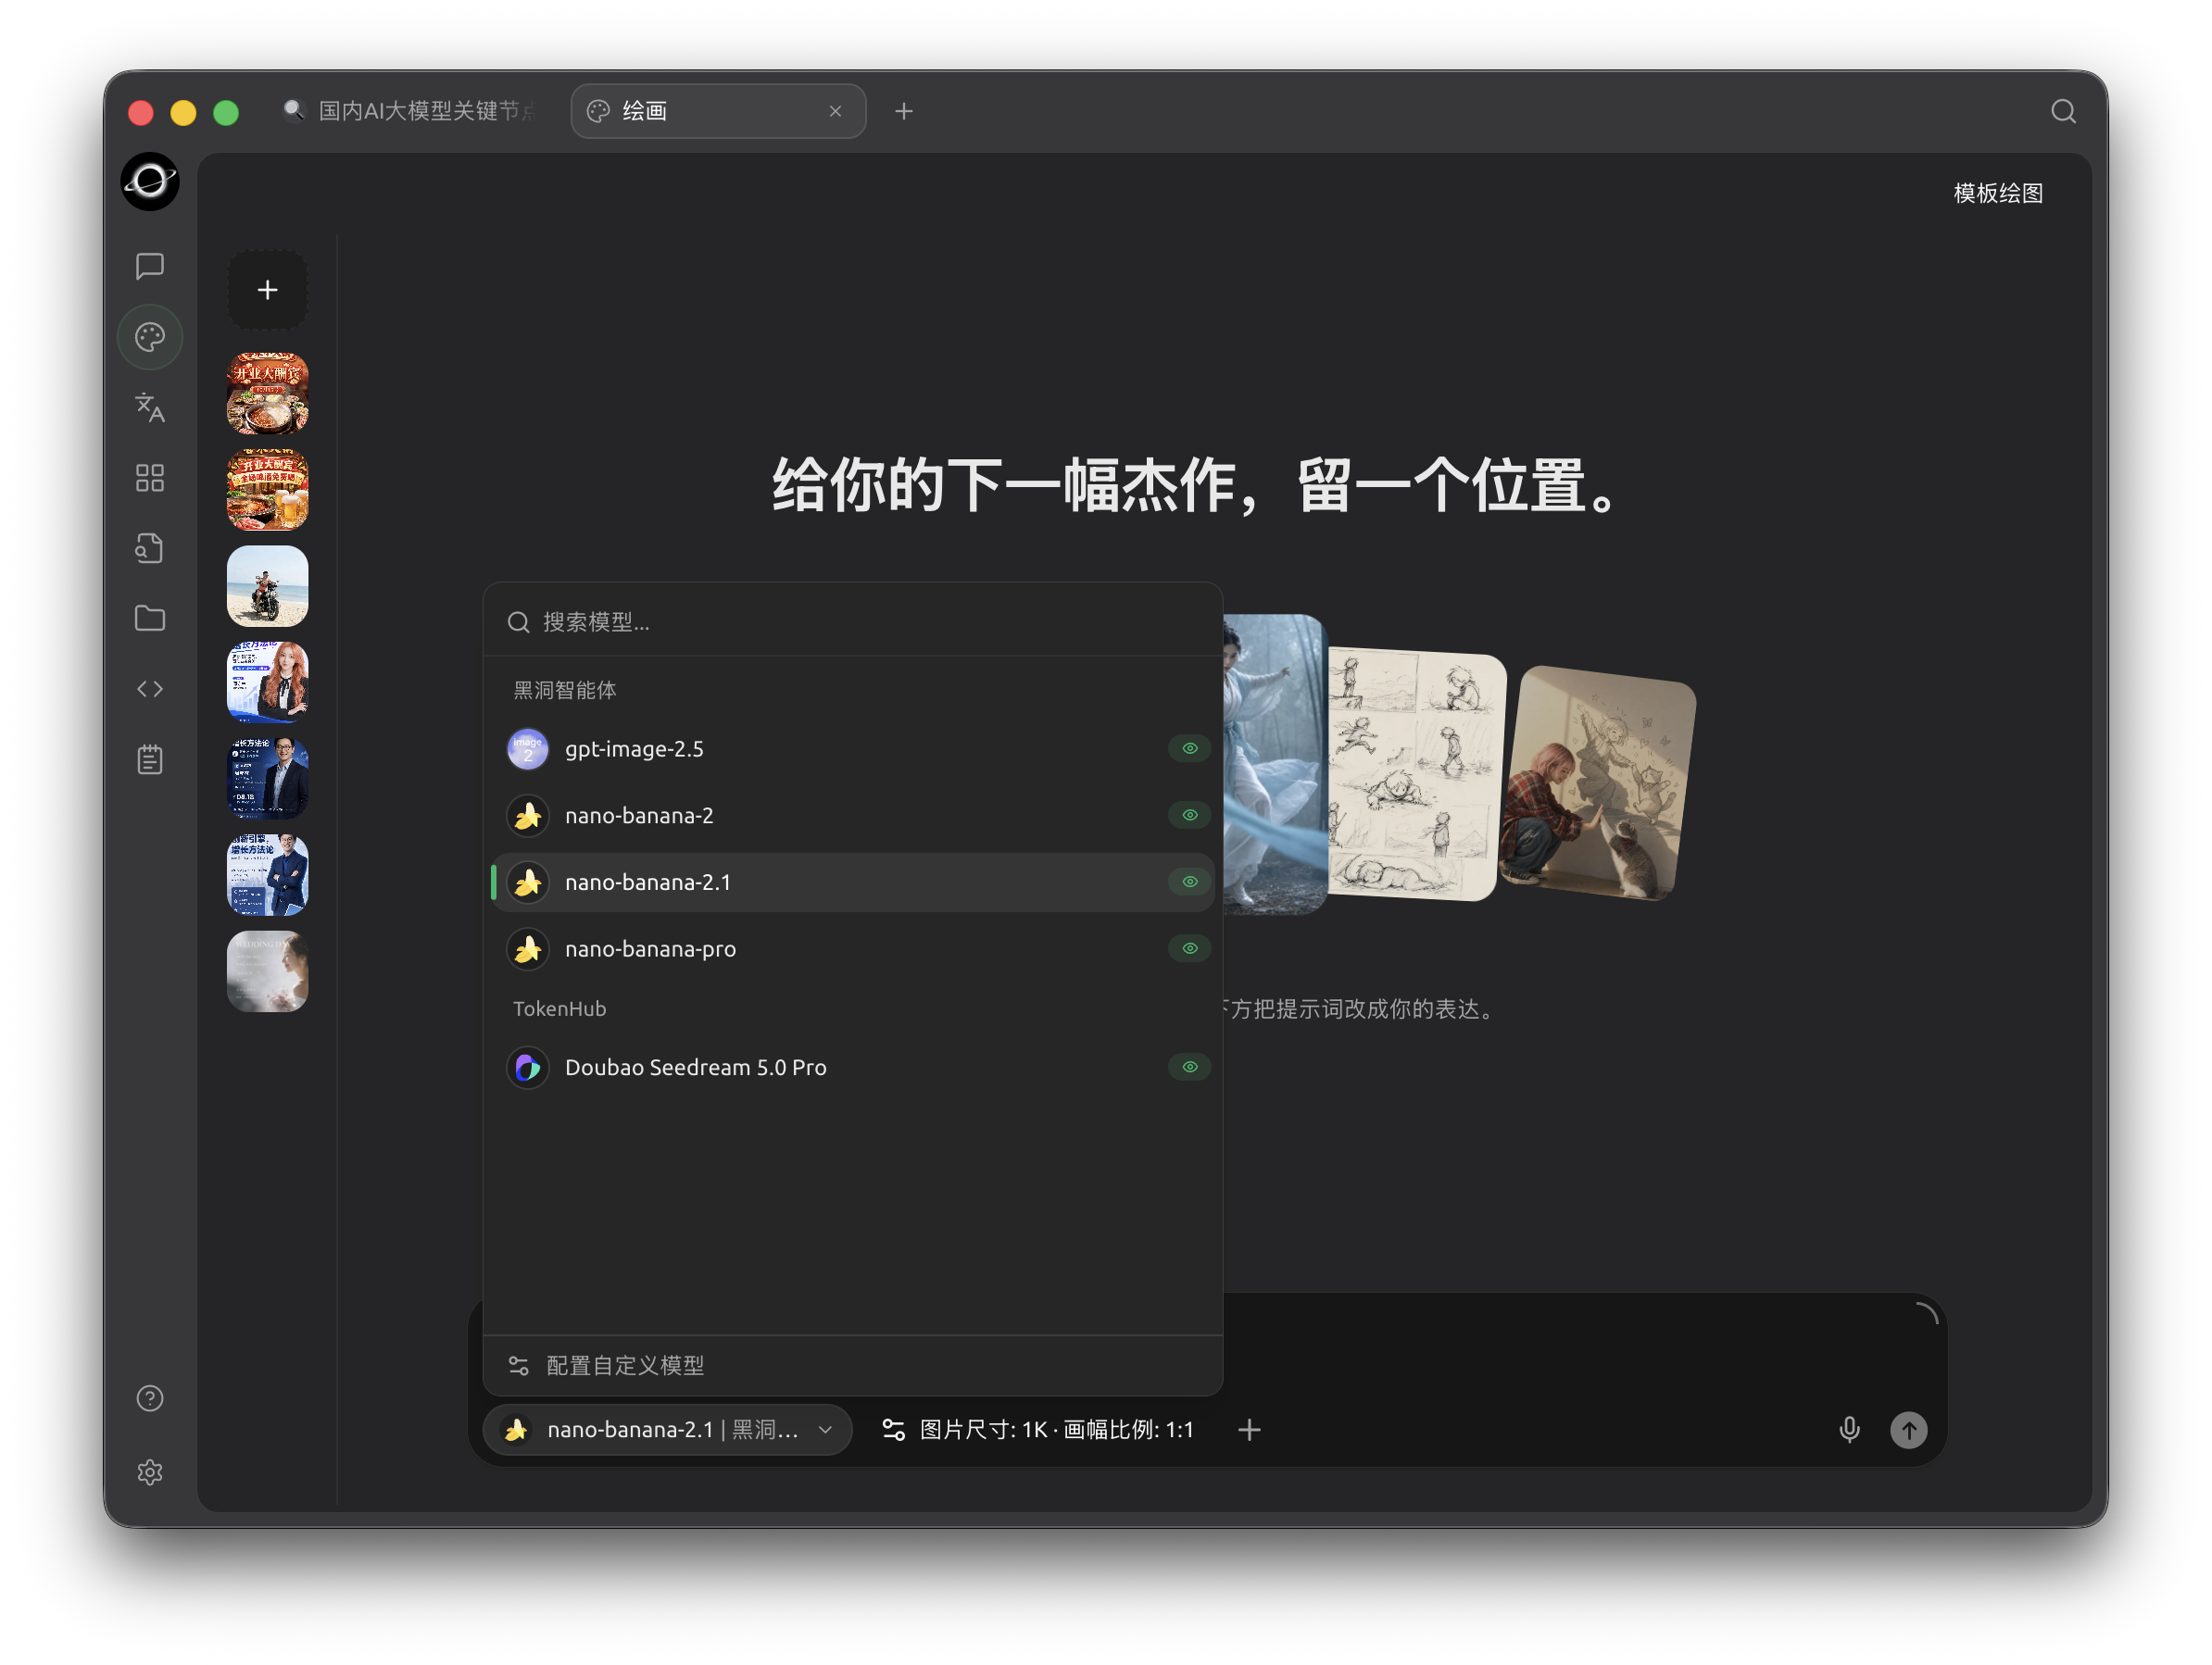Image resolution: width=2212 pixels, height=1665 pixels.
Task: Open 模板绘图 in the top right
Action: [x=1998, y=193]
